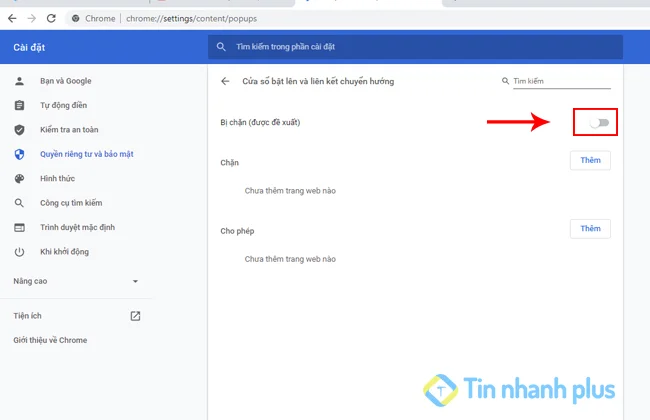Toggle the Bị chặn (được đề xuất) switch

(599, 123)
